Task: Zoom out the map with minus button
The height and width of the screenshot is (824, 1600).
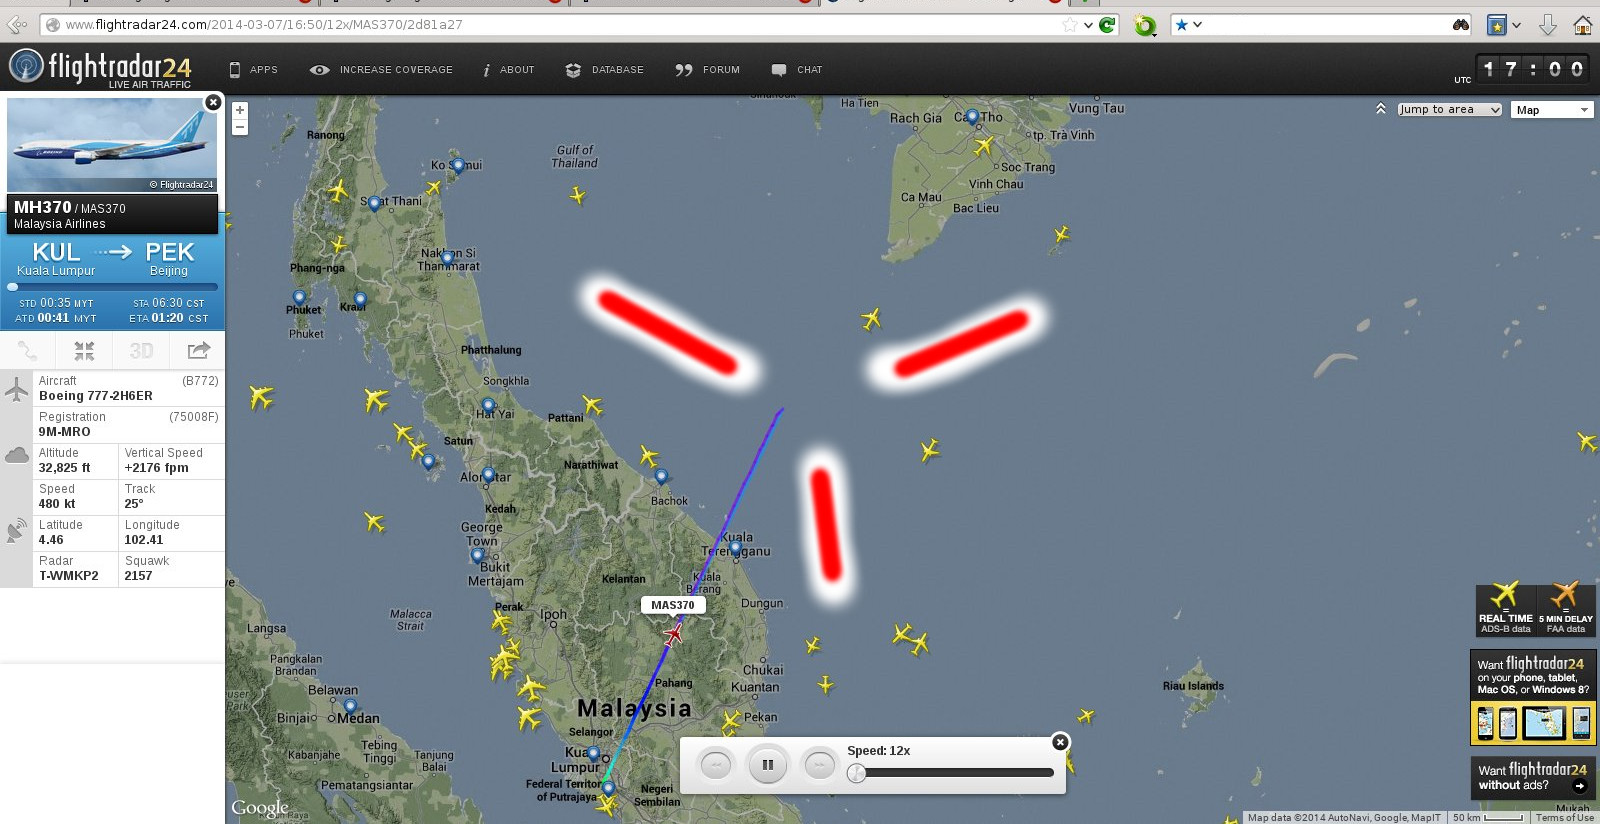Action: pos(240,127)
